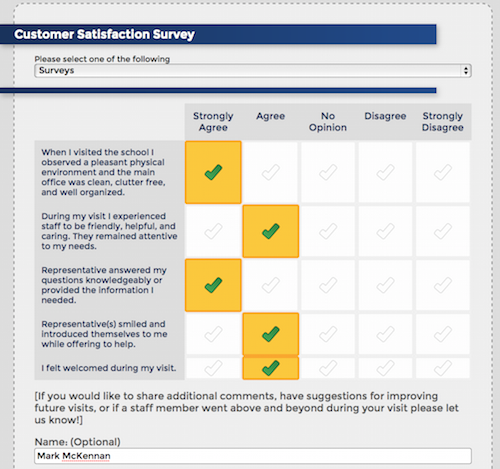The image size is (500, 469).
Task: Uncheck Strongly Agree for pleasant physical environment
Action: tap(213, 172)
